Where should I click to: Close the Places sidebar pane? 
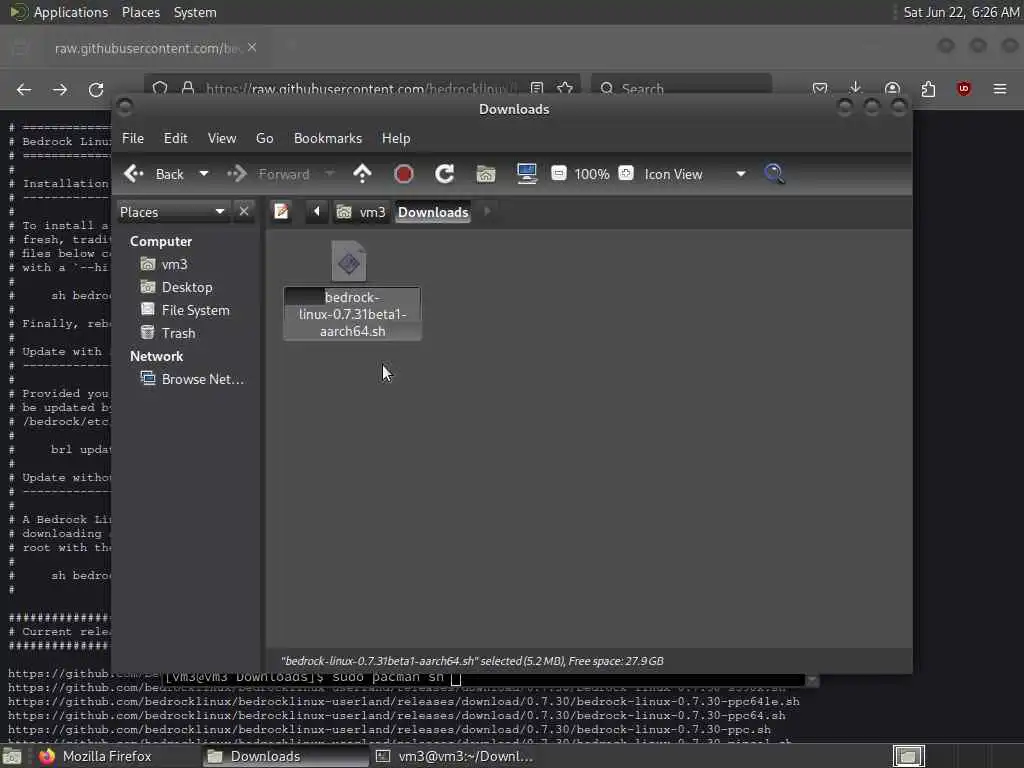click(x=244, y=212)
